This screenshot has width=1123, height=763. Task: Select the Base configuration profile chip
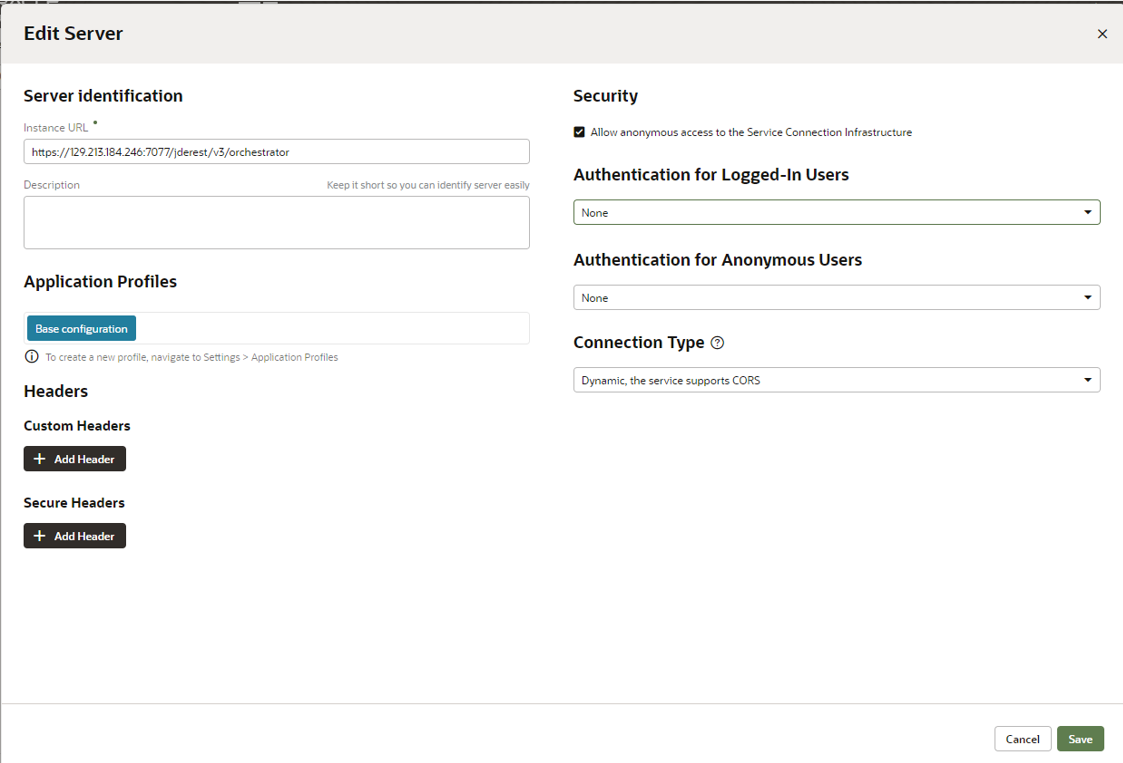(81, 329)
